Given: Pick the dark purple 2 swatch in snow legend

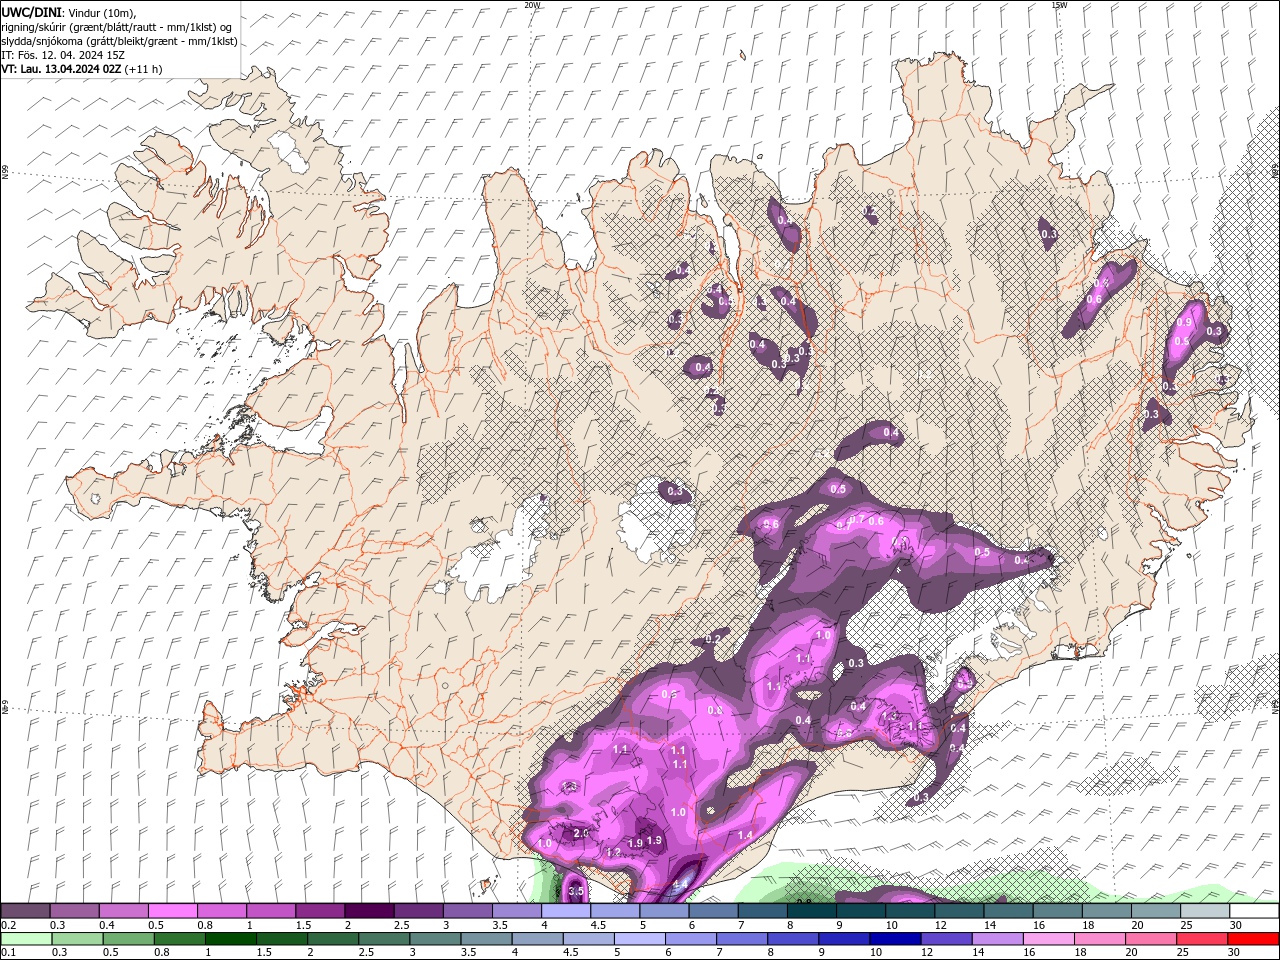Looking at the screenshot, I should coord(369,911).
